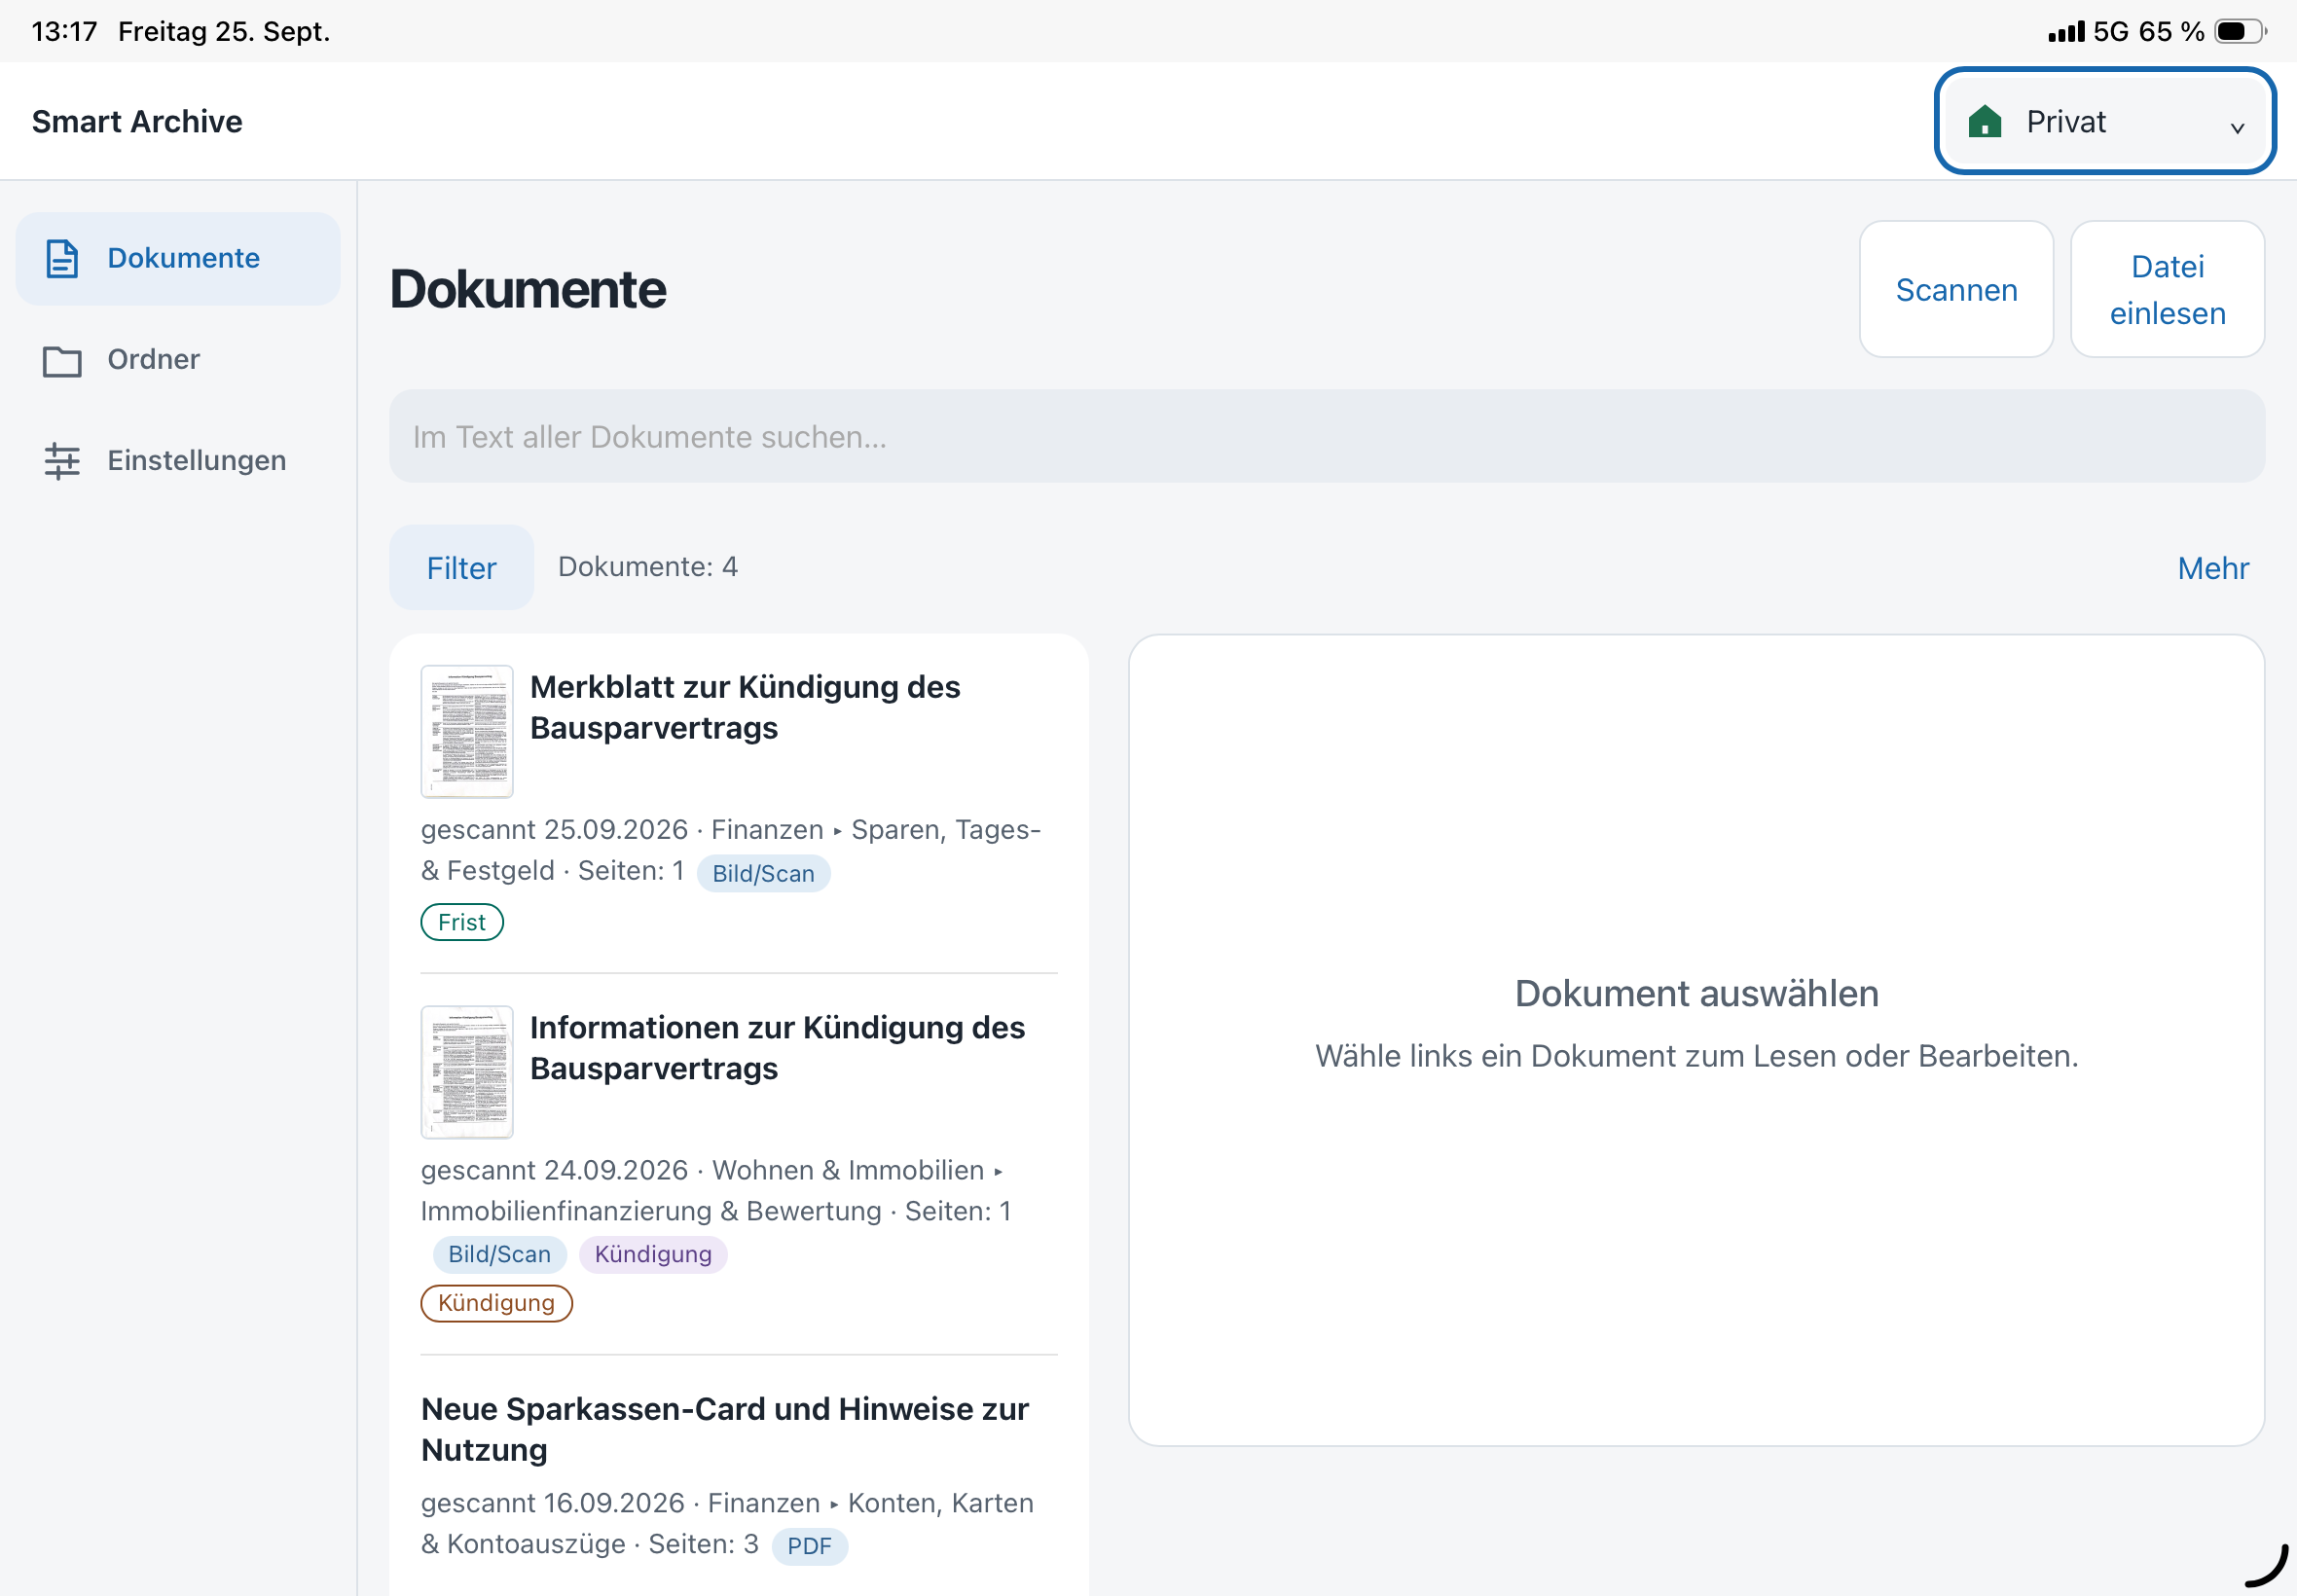Go to Einstellungen in the sidebar
This screenshot has height=1596, width=2297.
tap(178, 461)
